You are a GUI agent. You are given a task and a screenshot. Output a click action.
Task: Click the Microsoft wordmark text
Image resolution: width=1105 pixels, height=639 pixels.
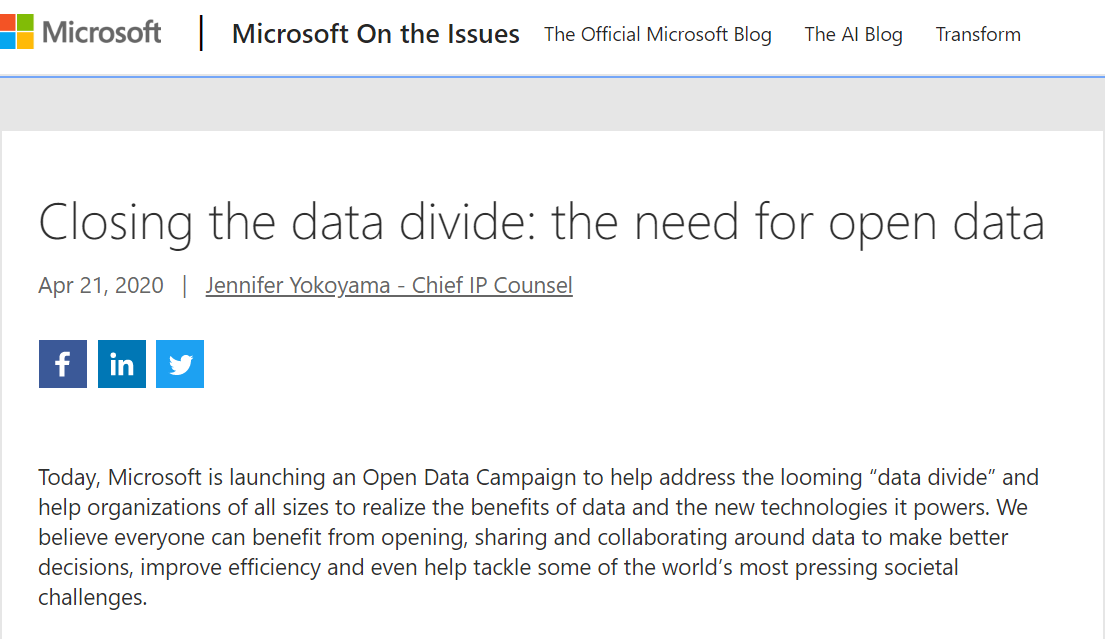click(101, 32)
